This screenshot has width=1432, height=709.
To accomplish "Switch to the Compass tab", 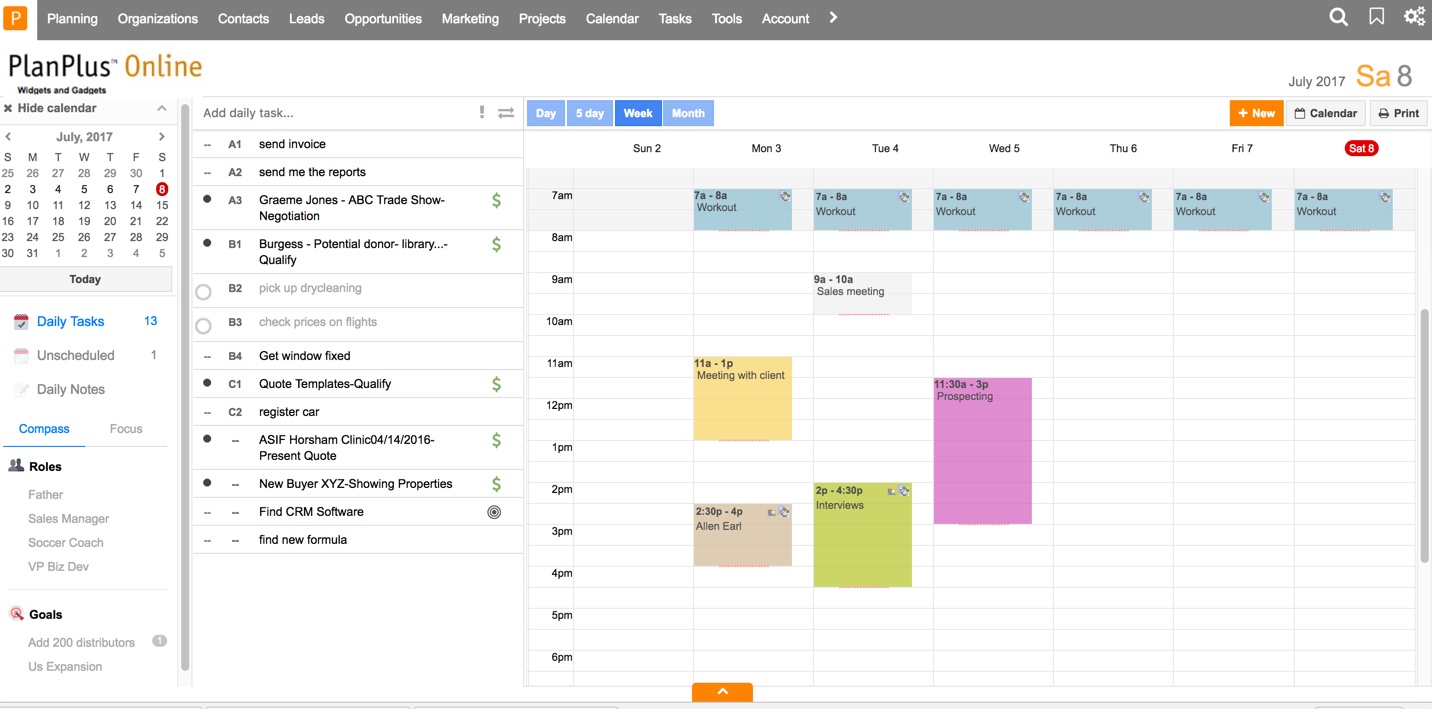I will coord(44,429).
